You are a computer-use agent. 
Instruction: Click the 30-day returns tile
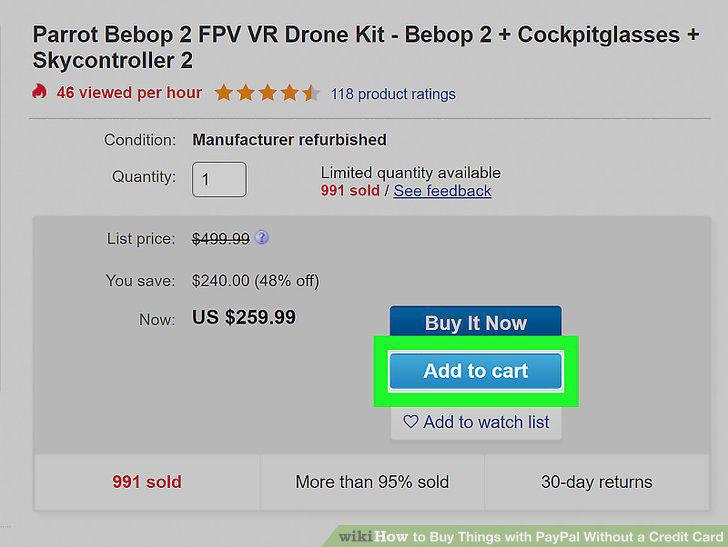597,482
